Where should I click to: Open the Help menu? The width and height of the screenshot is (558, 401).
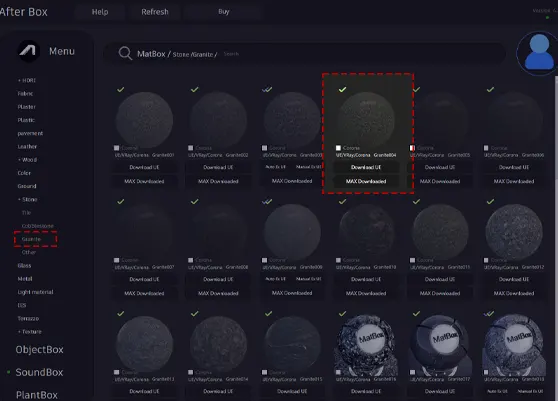coord(100,12)
